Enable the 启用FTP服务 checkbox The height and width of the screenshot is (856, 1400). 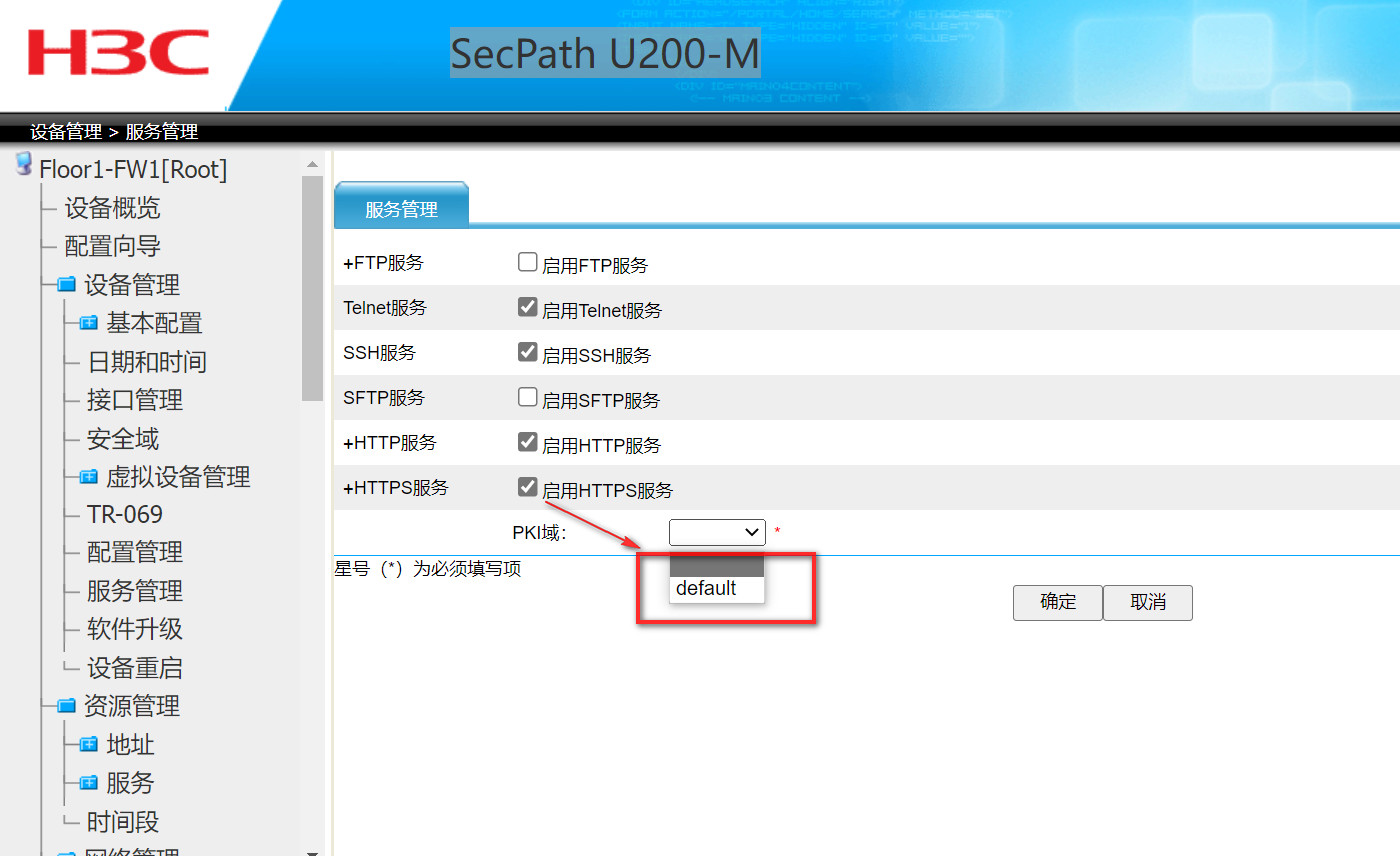click(x=528, y=263)
